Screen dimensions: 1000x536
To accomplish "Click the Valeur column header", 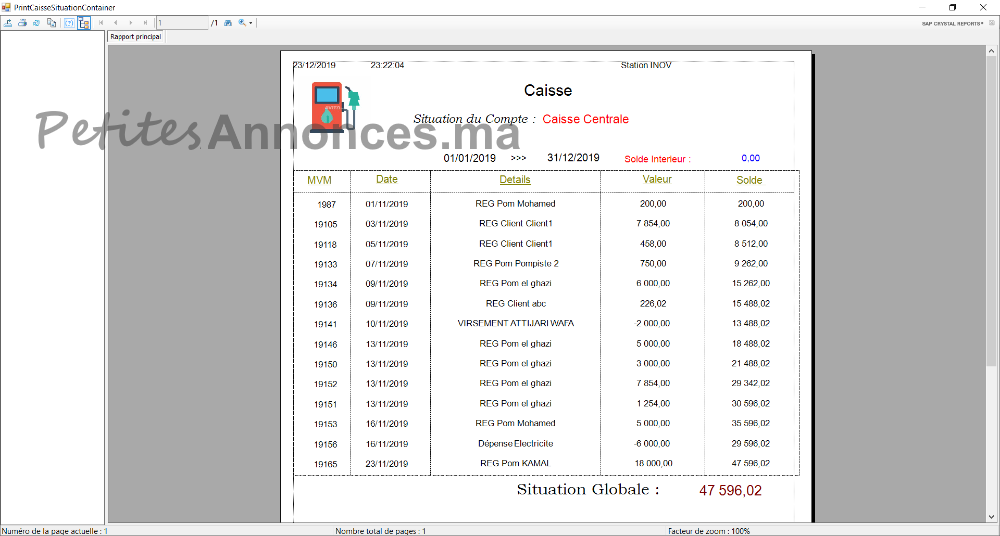I will point(657,180).
